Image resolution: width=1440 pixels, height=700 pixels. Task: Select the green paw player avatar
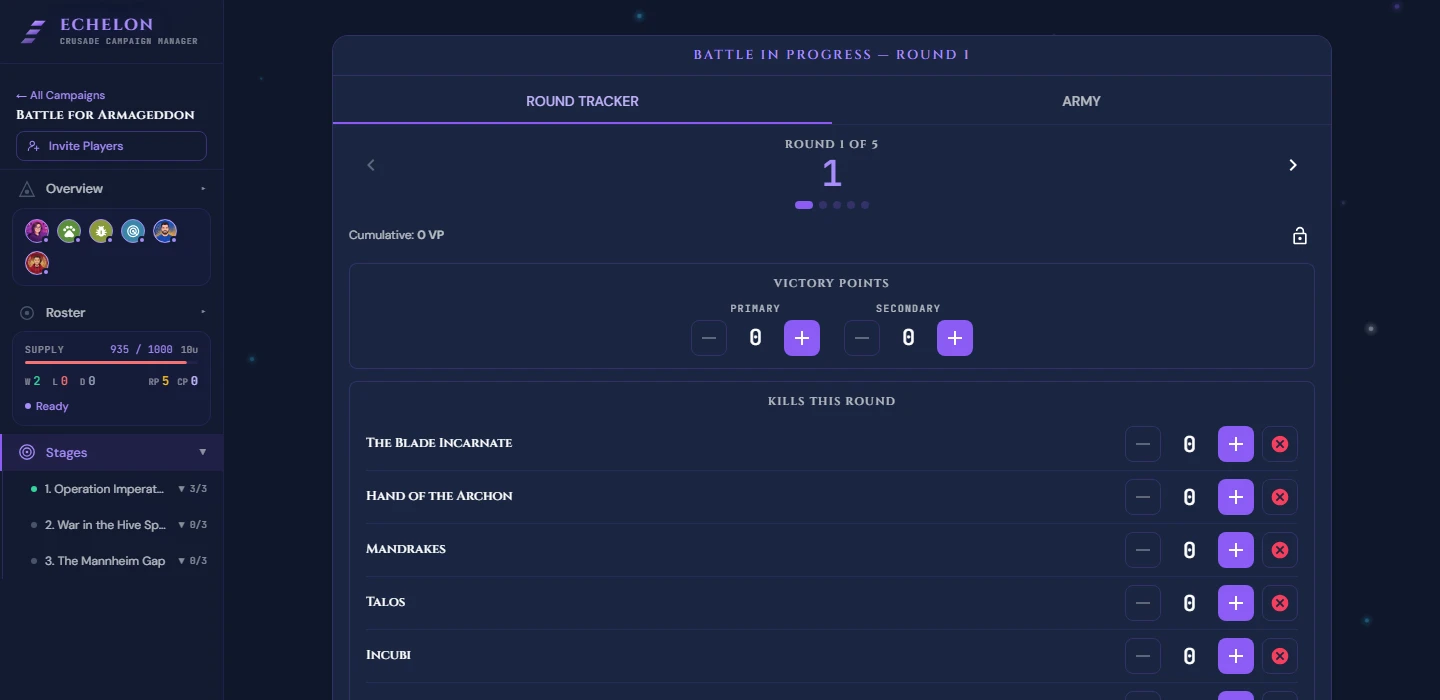(69, 231)
